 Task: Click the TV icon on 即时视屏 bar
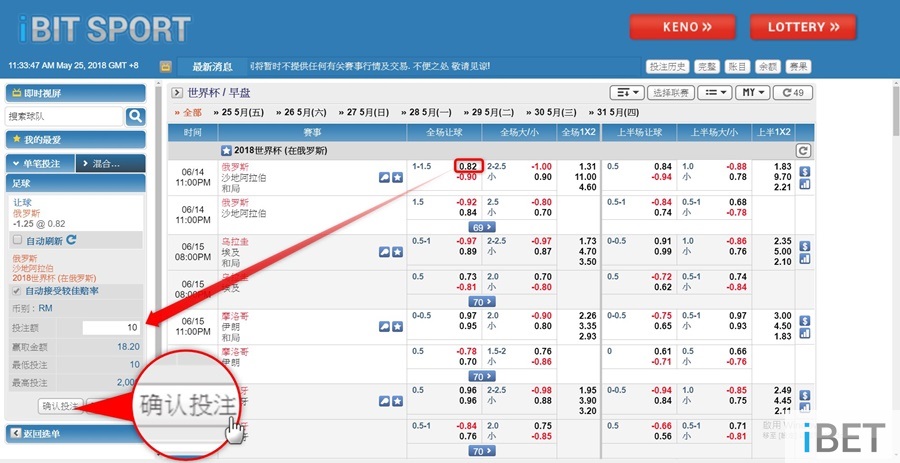(x=17, y=93)
